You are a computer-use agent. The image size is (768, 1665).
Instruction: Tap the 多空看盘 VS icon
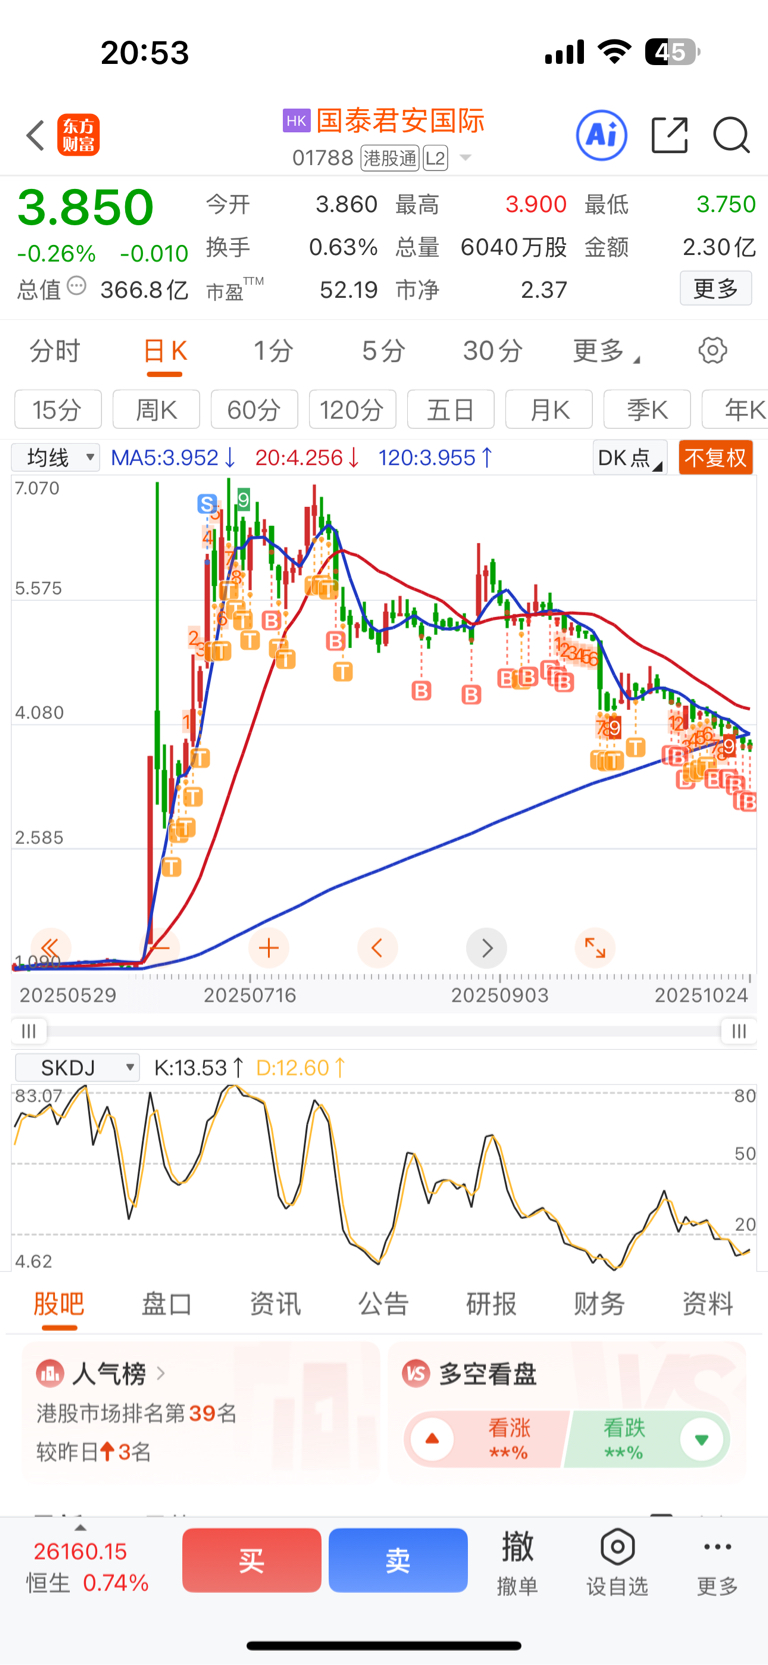(416, 1373)
